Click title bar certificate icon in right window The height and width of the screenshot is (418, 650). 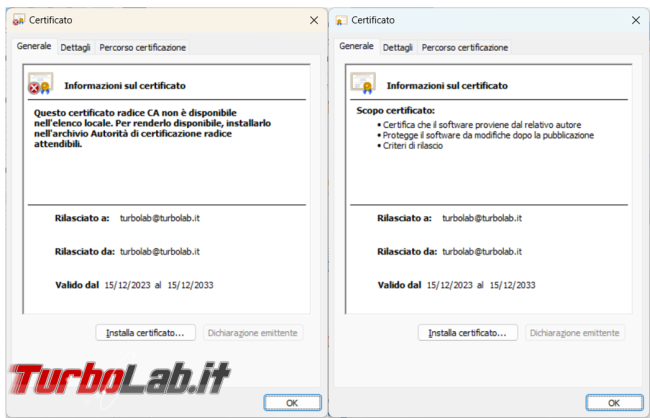(341, 20)
